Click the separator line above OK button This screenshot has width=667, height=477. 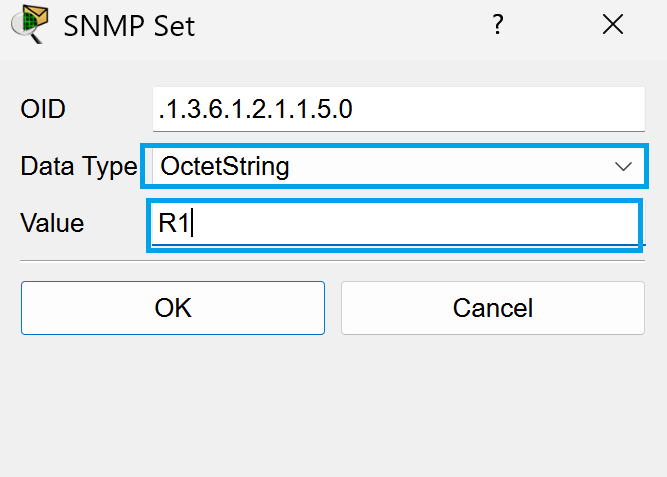click(x=332, y=261)
